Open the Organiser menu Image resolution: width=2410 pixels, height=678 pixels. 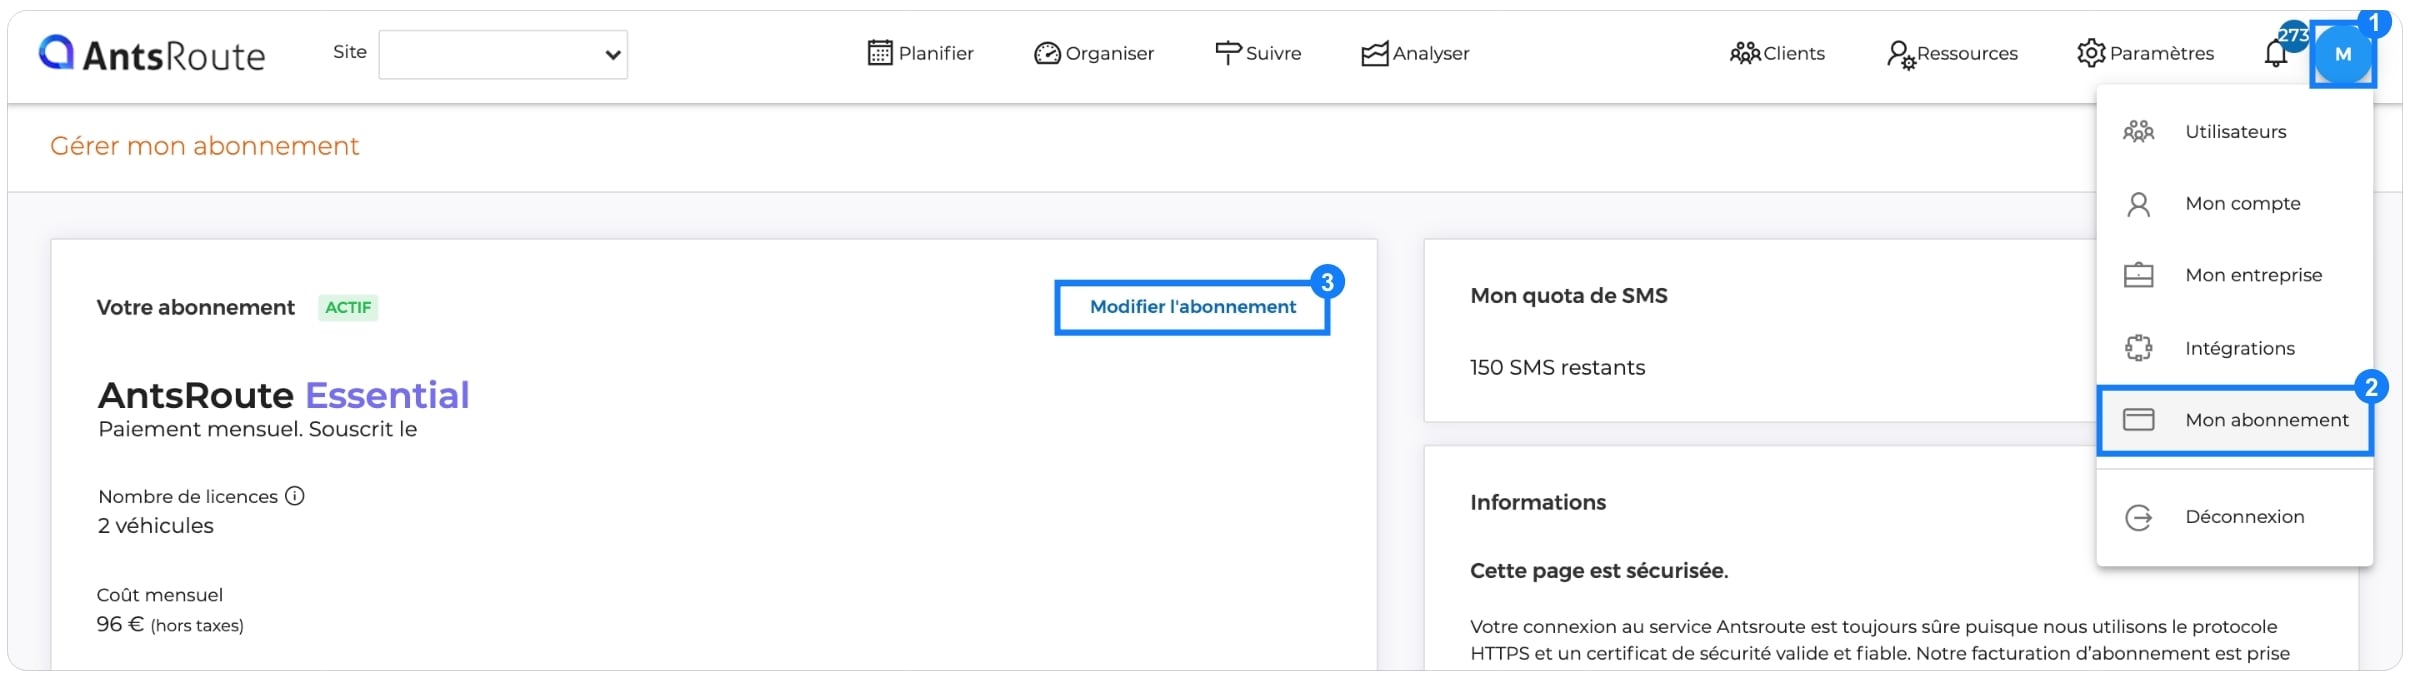pos(1094,53)
